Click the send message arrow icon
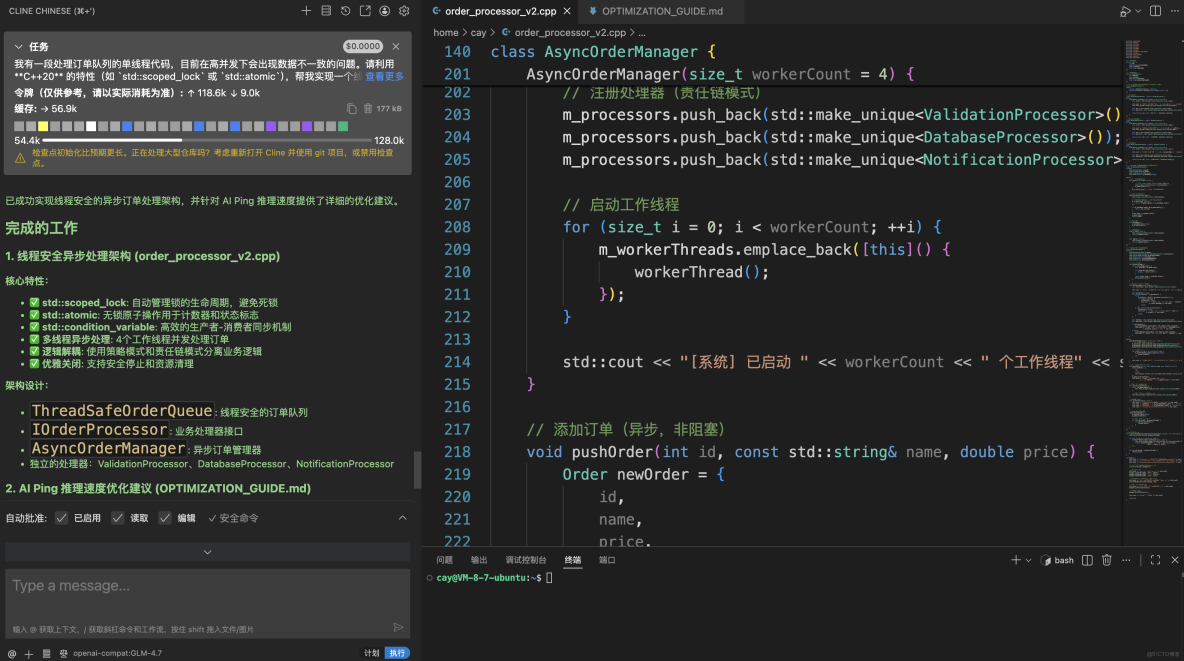The width and height of the screenshot is (1184, 661). coord(398,627)
